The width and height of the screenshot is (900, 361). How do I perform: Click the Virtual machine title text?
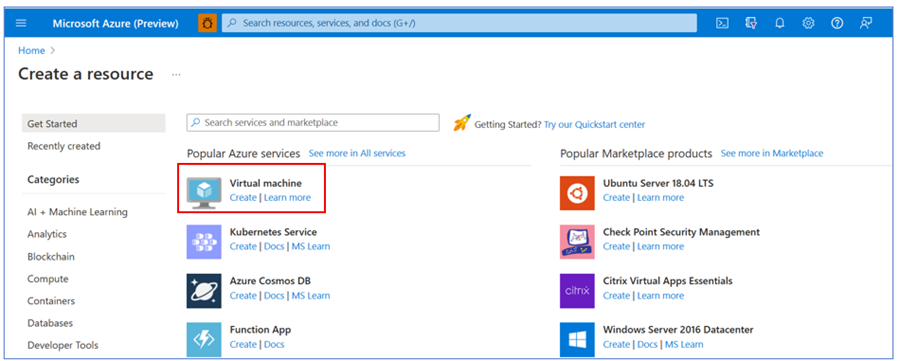coord(266,183)
